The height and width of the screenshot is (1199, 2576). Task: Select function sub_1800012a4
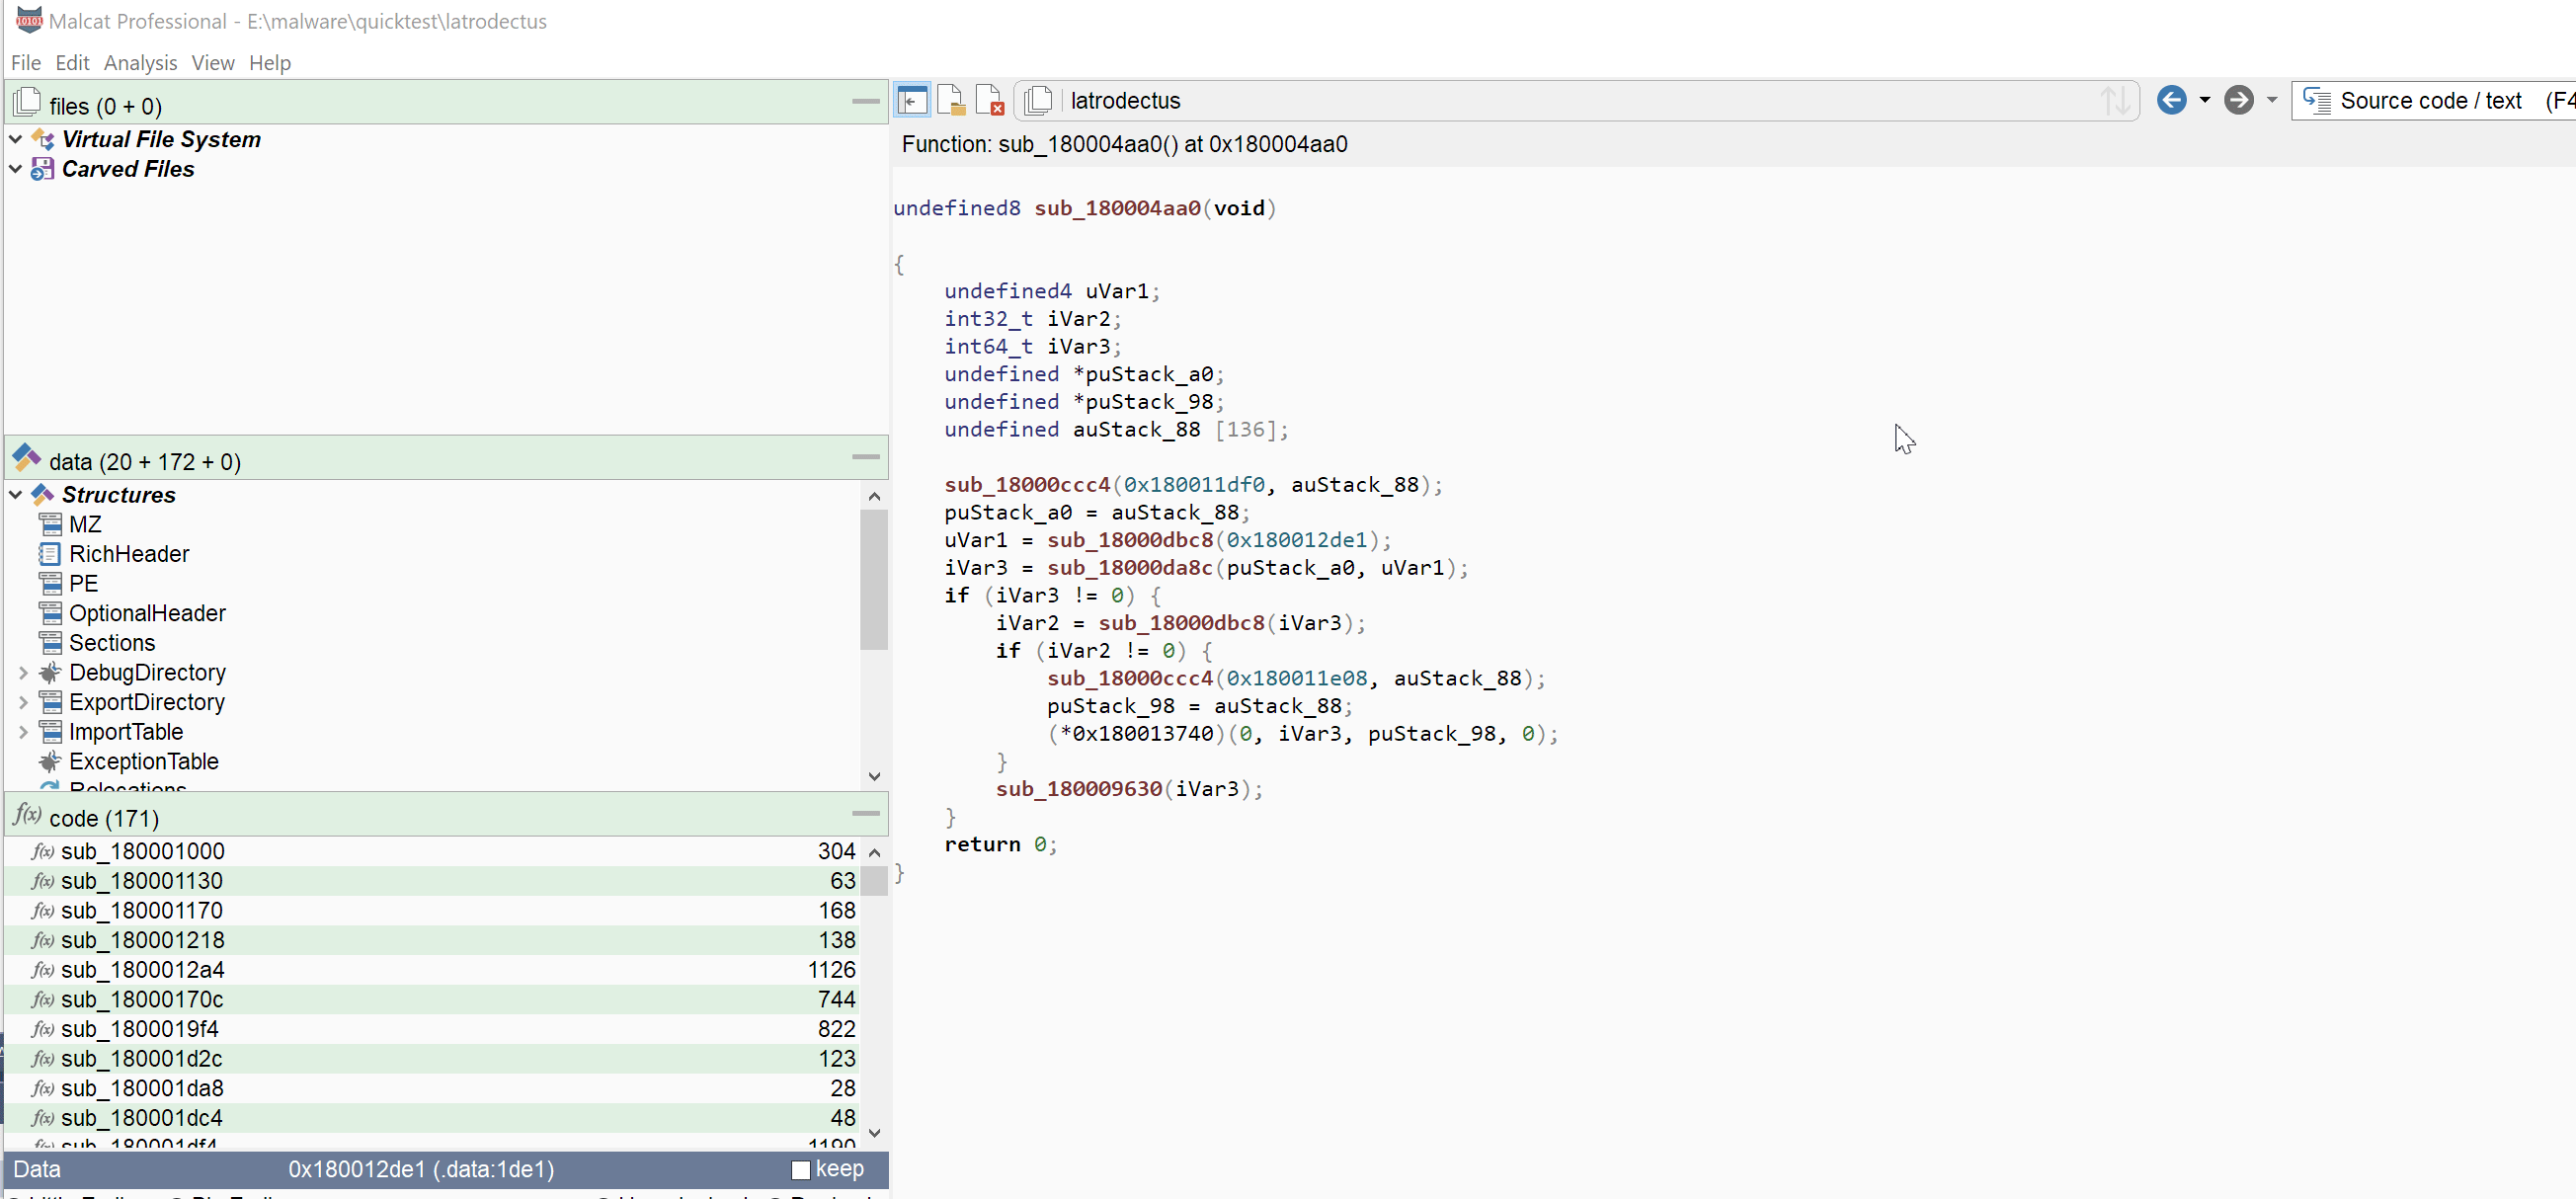point(432,970)
